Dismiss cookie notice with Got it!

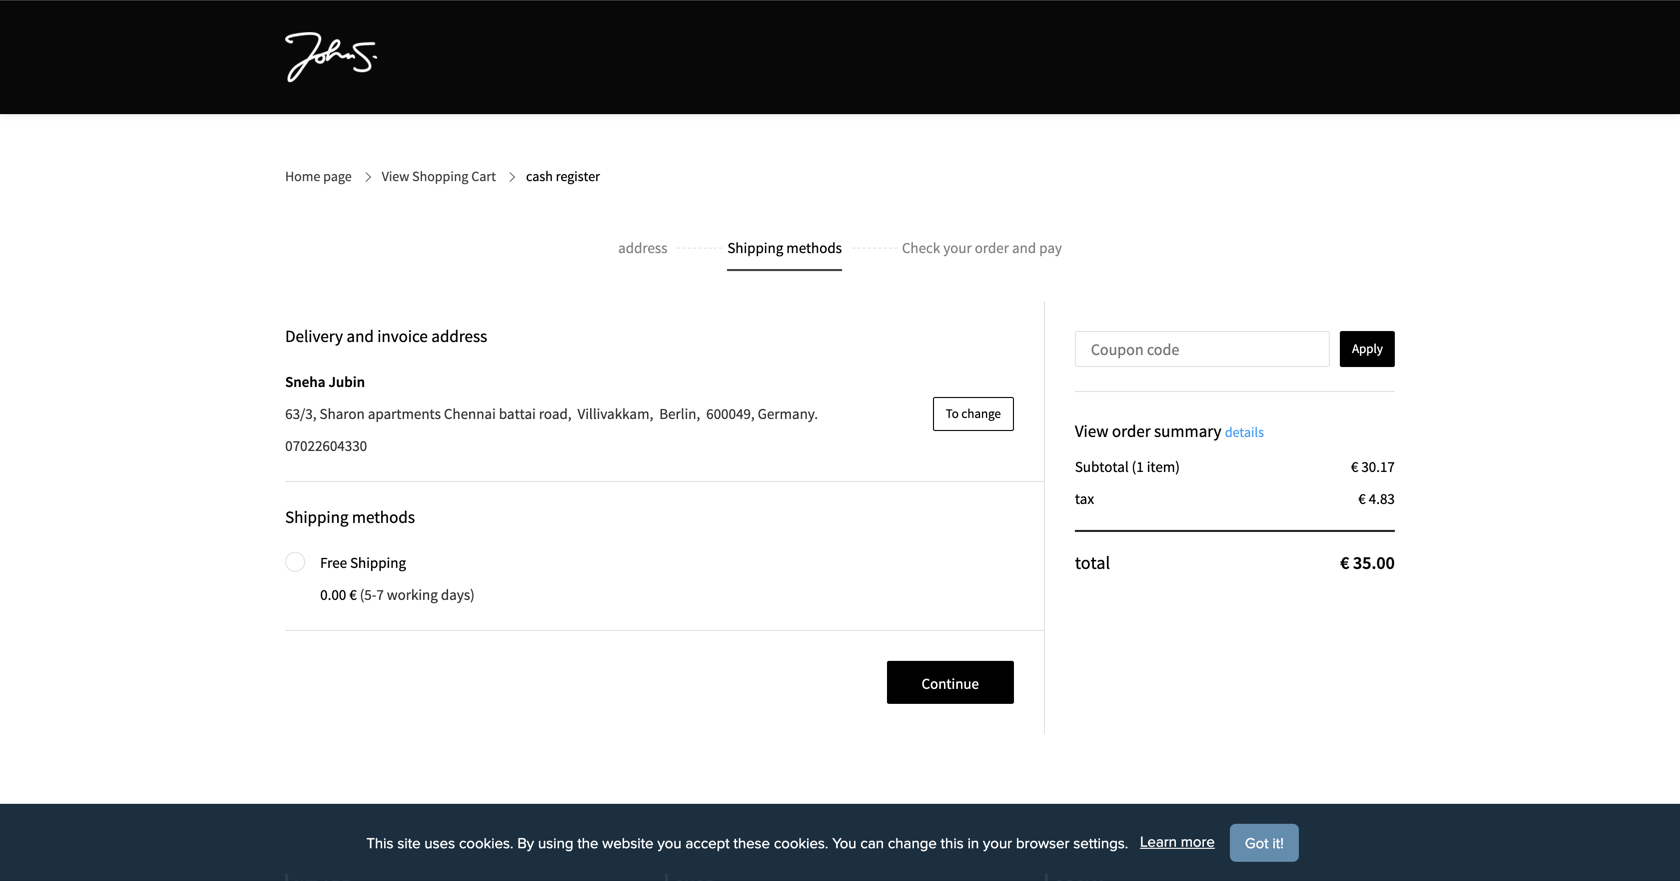click(x=1263, y=843)
